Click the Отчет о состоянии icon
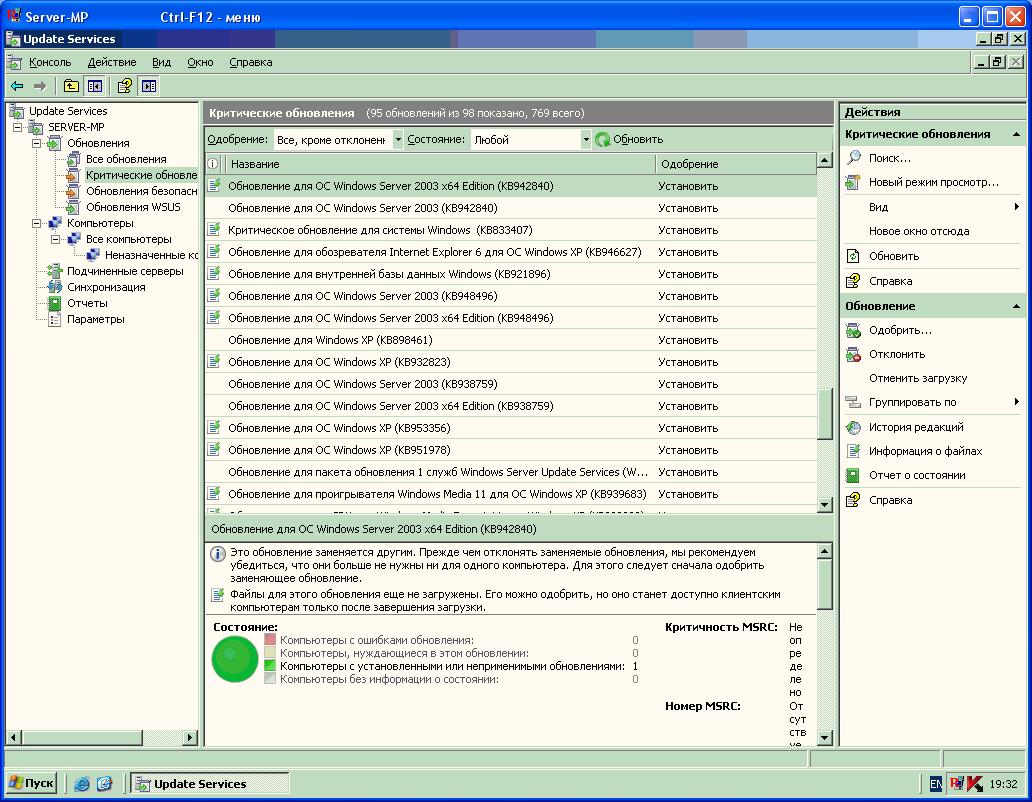Viewport: 1032px width, 802px height. [x=853, y=475]
